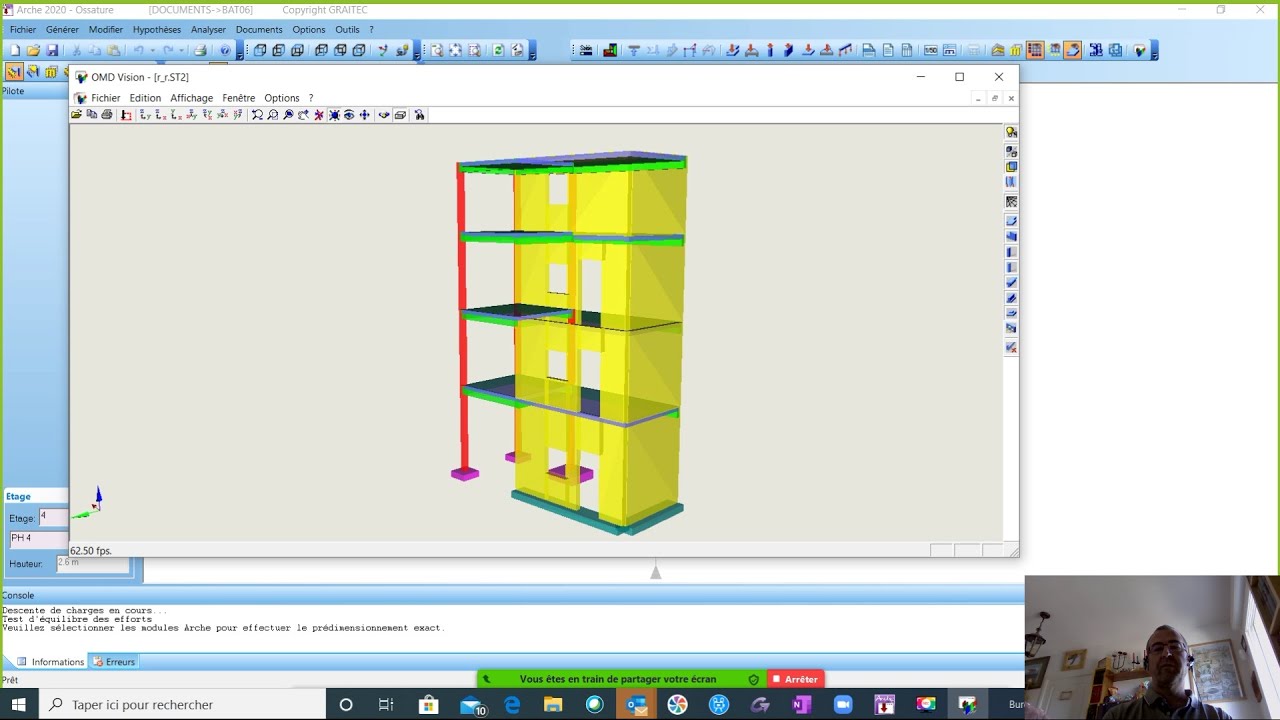The image size is (1280, 720).
Task: Click the green screen sharing notification bar
Action: click(x=621, y=679)
